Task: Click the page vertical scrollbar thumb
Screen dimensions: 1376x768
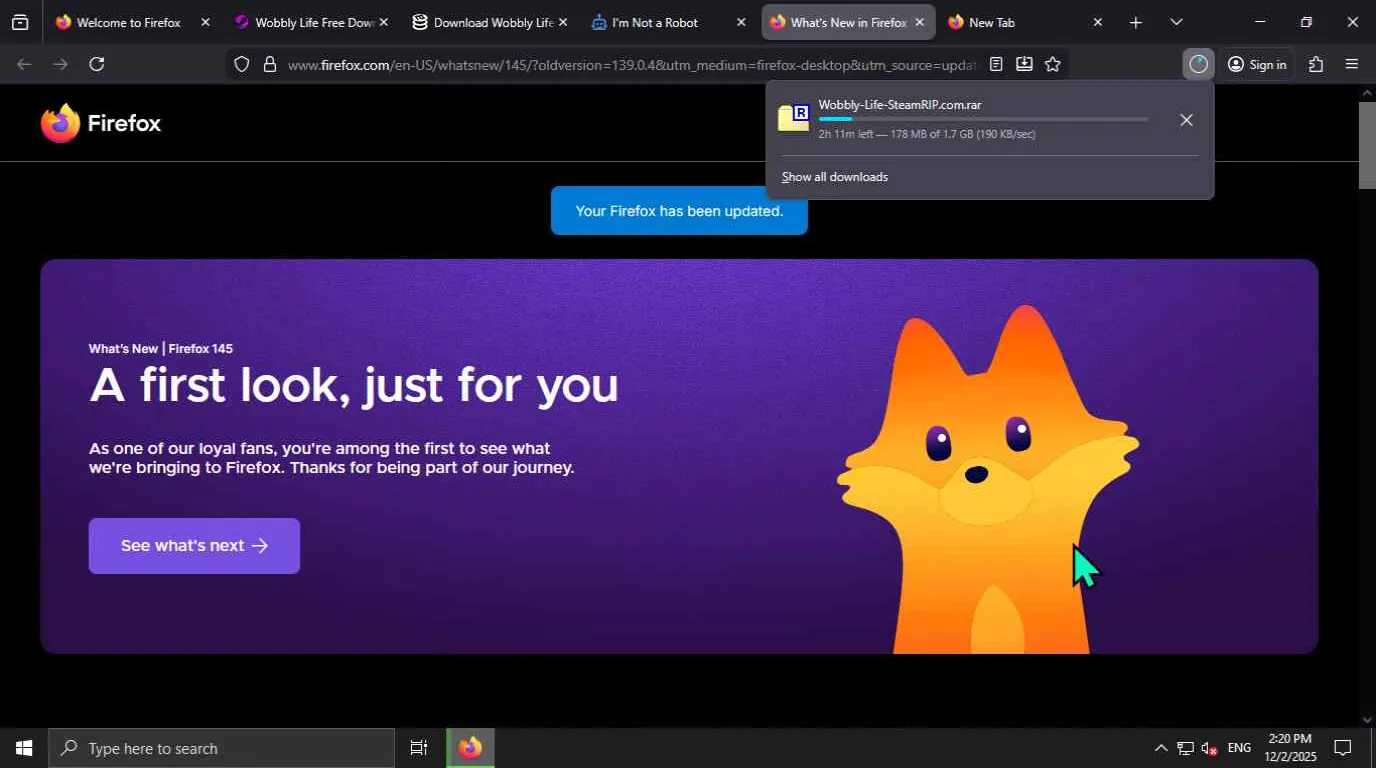Action: (1367, 145)
